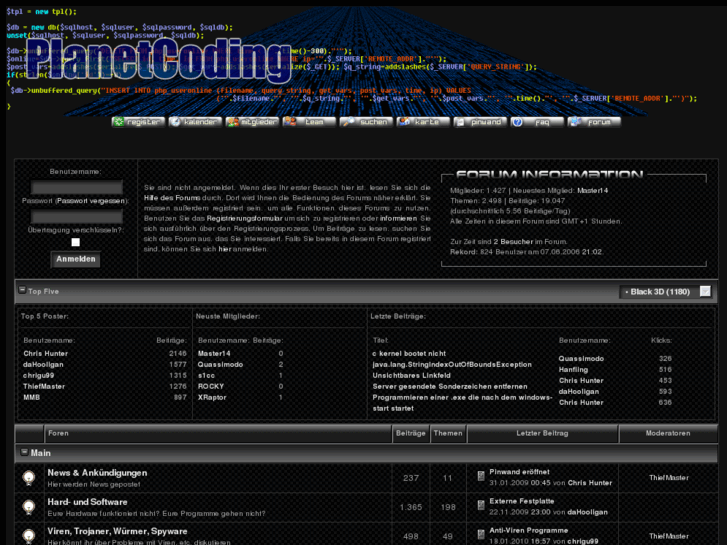Open Chris Hunter author of Pinwand eröffnet
The height and width of the screenshot is (545, 727).
tap(590, 483)
